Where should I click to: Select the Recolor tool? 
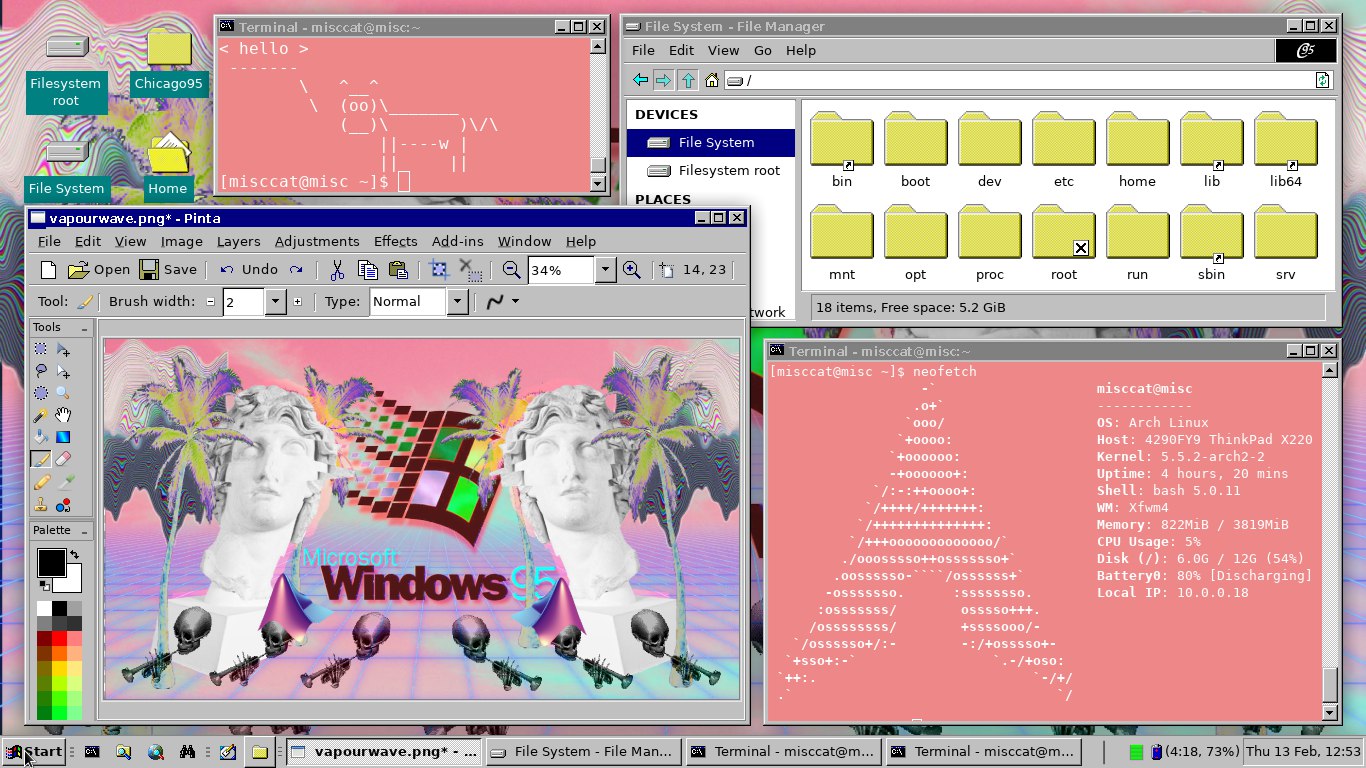63,504
